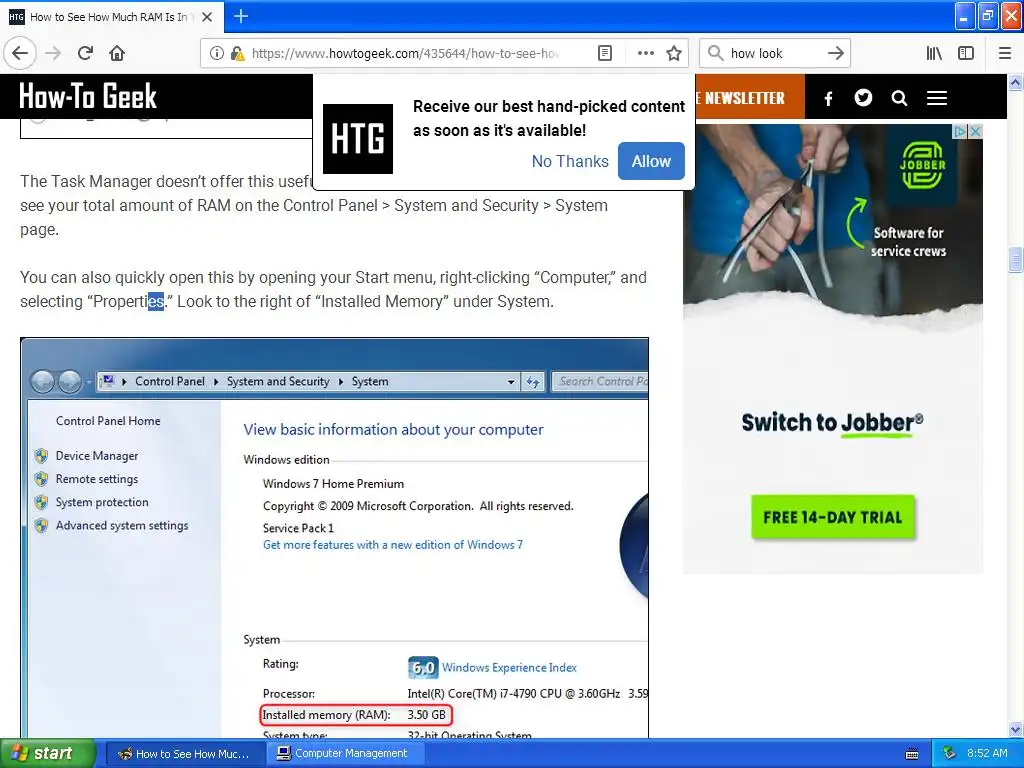Click the Windows 7 System screenshot image

pyautogui.click(x=334, y=537)
